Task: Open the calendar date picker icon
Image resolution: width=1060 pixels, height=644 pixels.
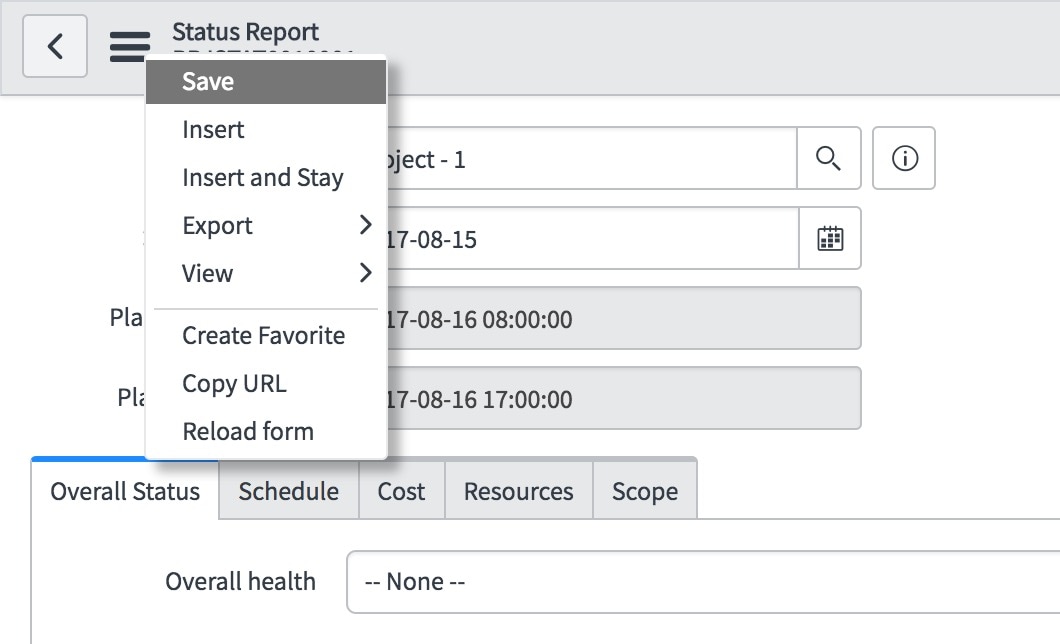Action: tap(830, 239)
